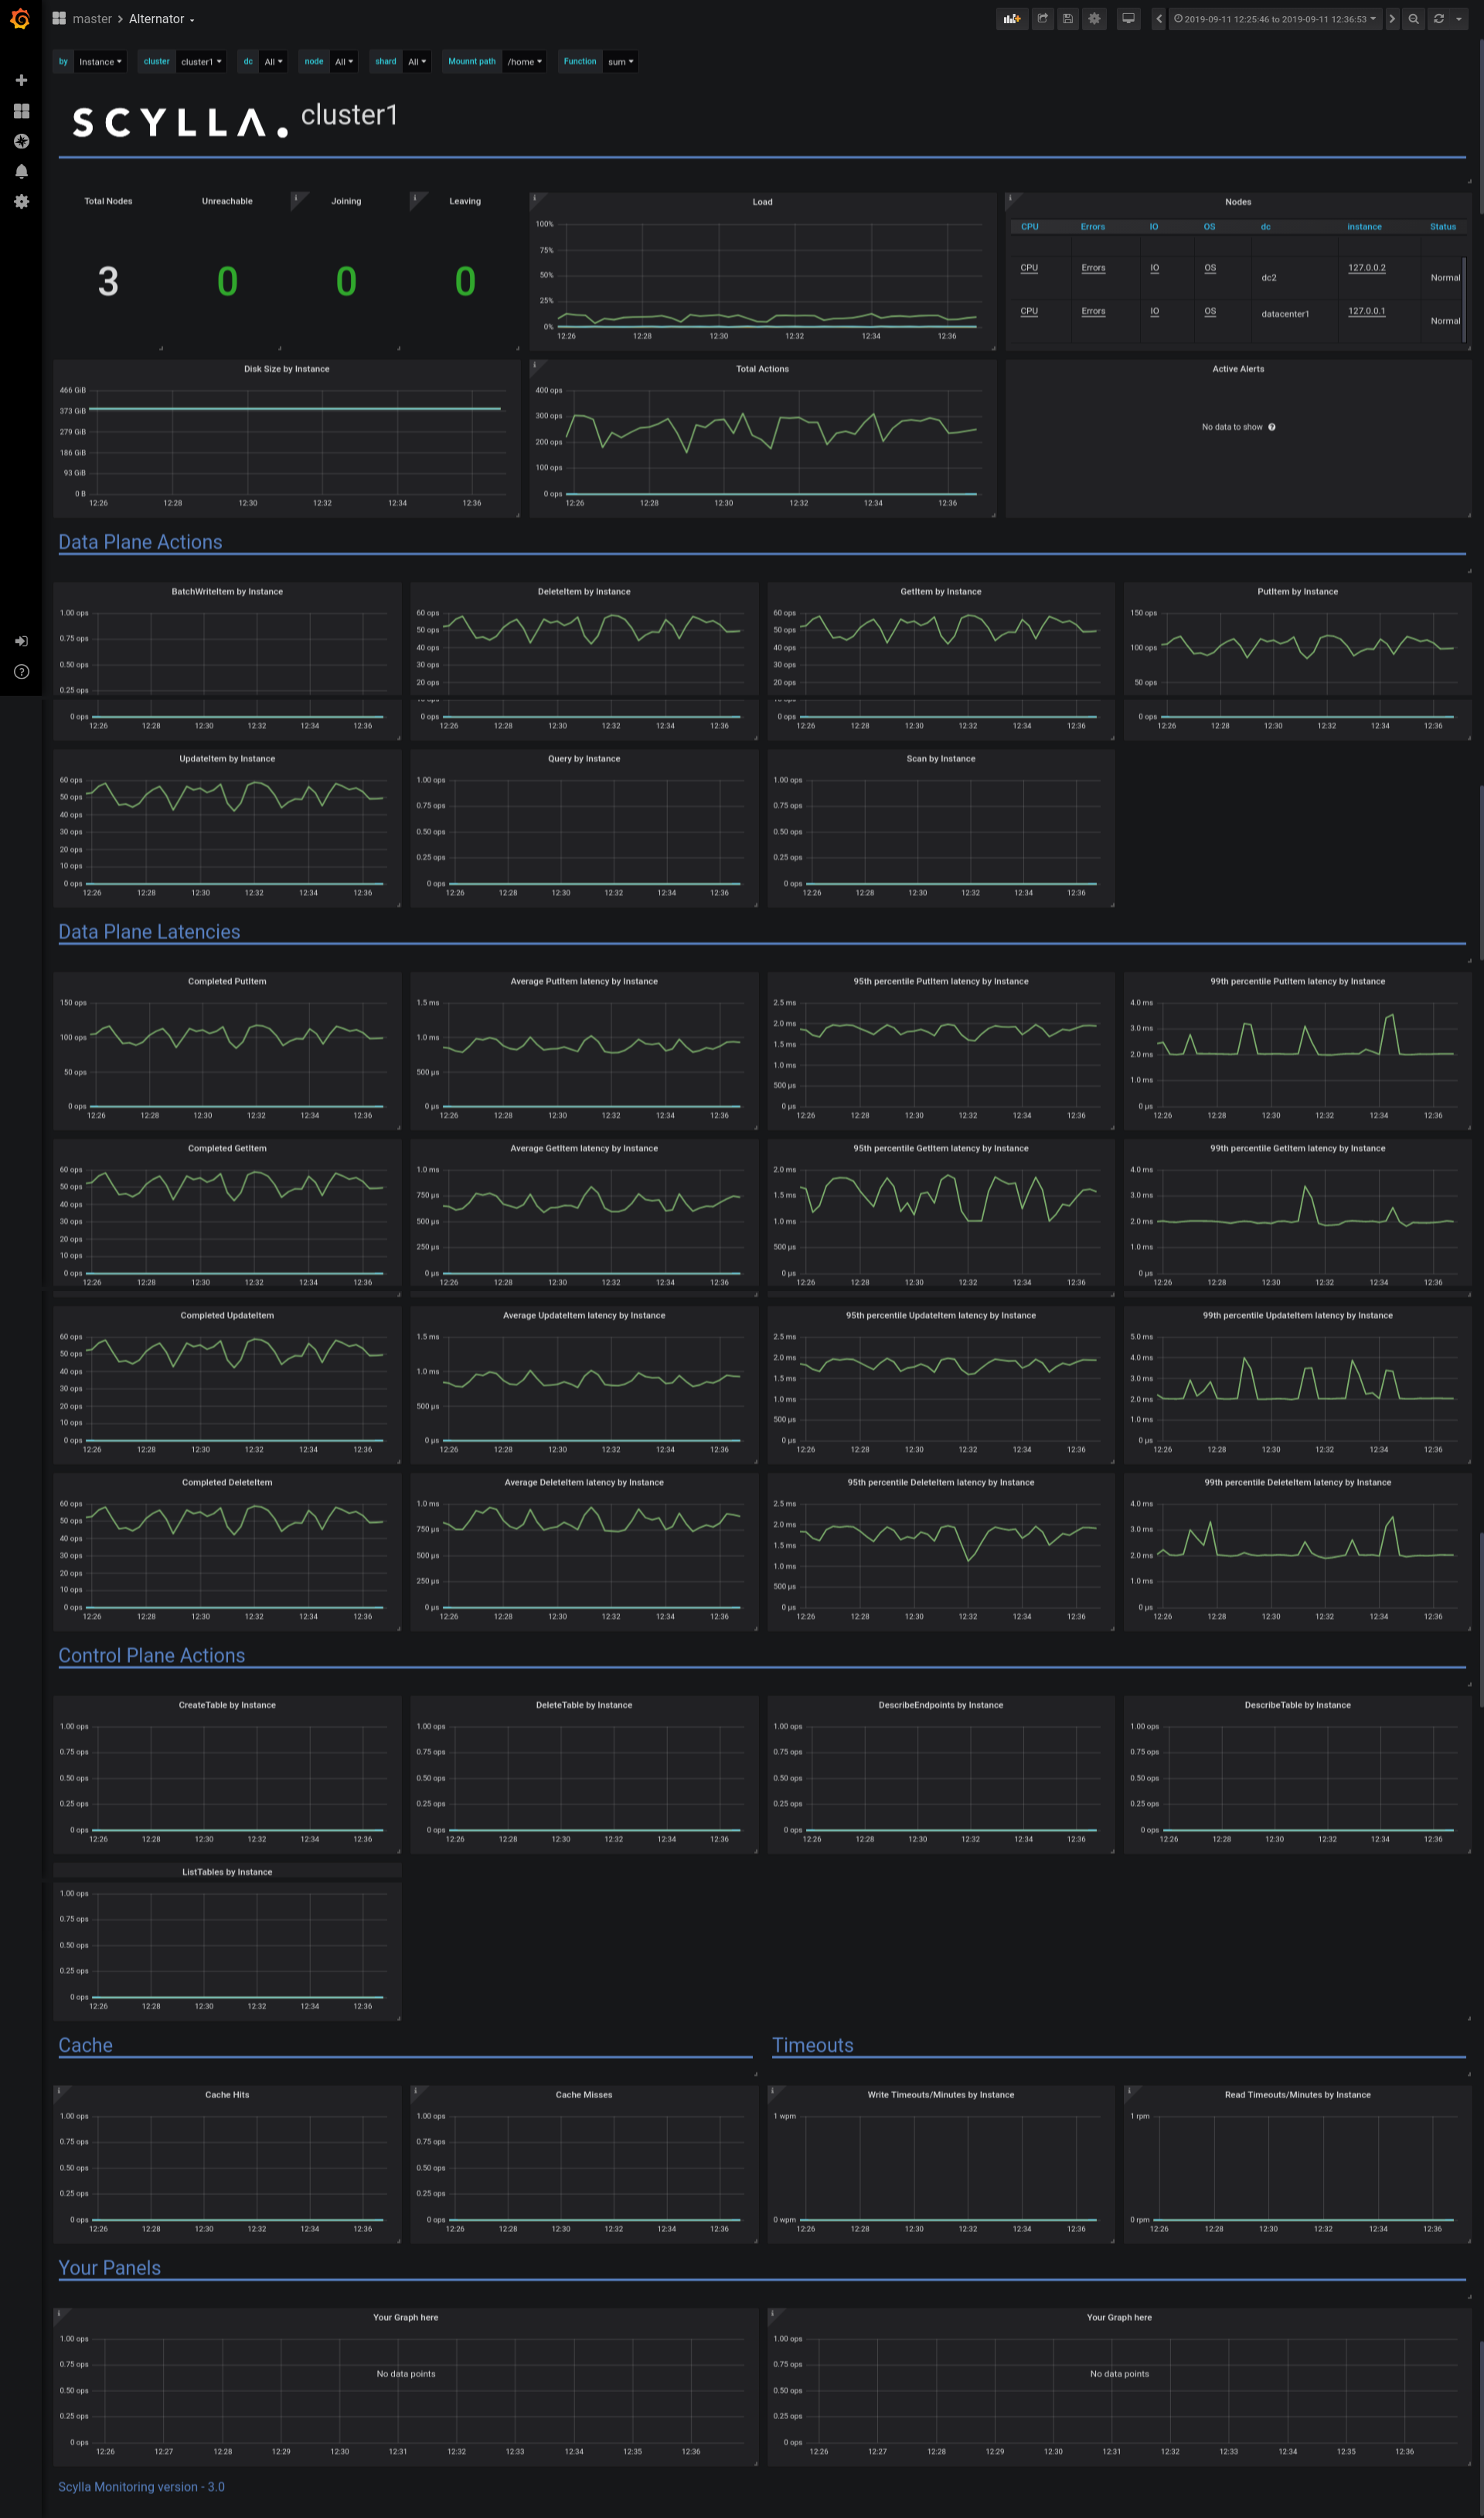Click the Share dashboard icon
The height and width of the screenshot is (2518, 1484).
pos(1043,18)
